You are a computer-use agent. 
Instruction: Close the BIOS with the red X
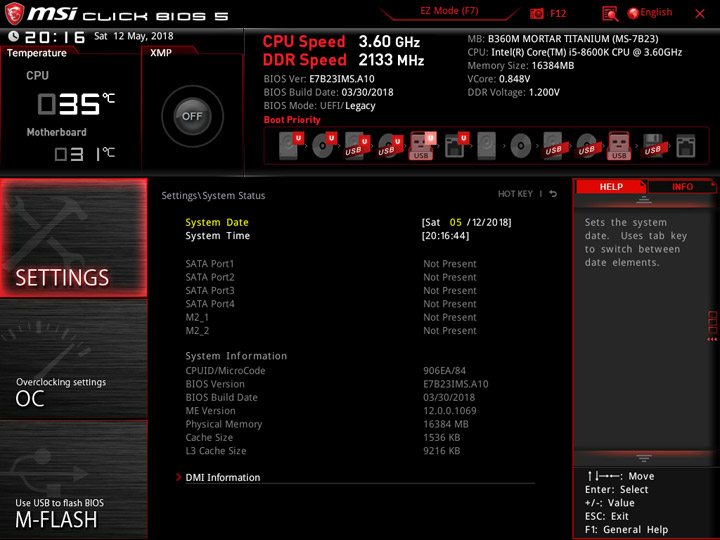tap(700, 14)
